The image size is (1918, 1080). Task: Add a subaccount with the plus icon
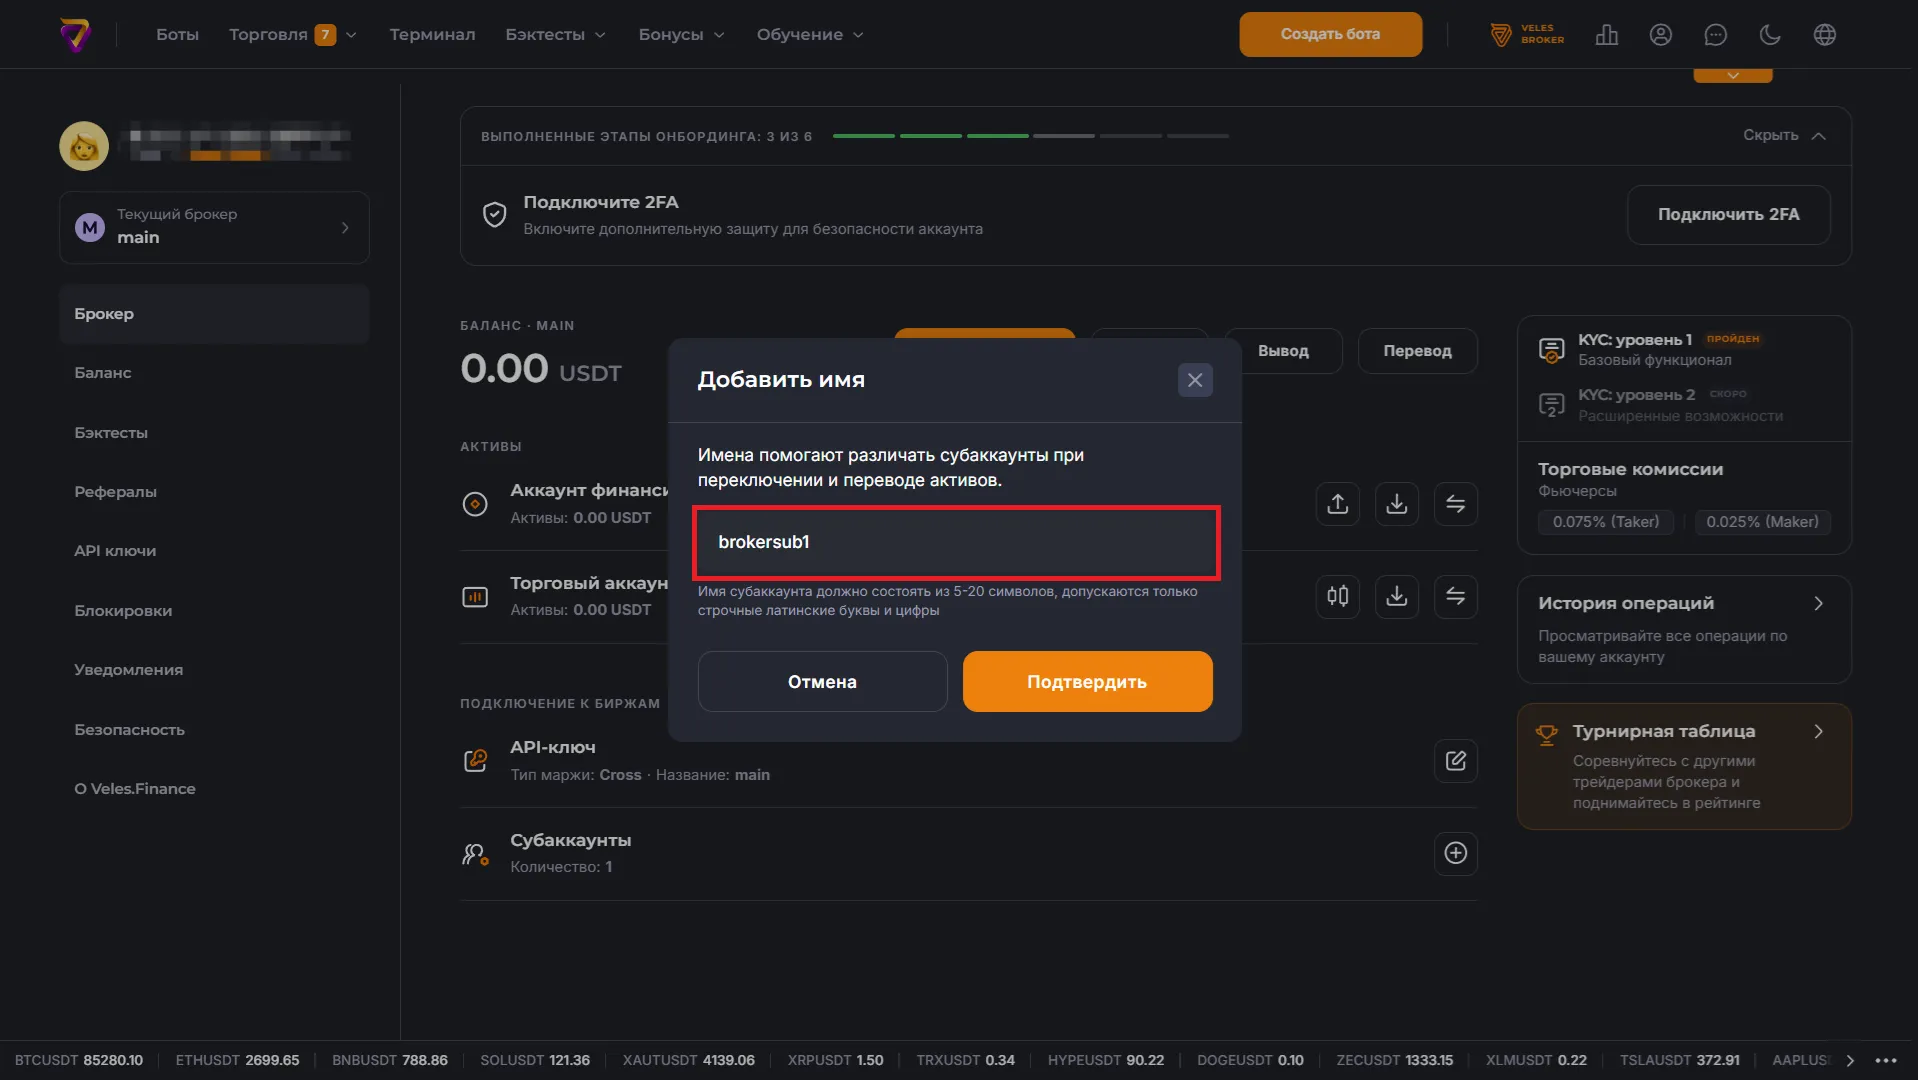coord(1456,853)
